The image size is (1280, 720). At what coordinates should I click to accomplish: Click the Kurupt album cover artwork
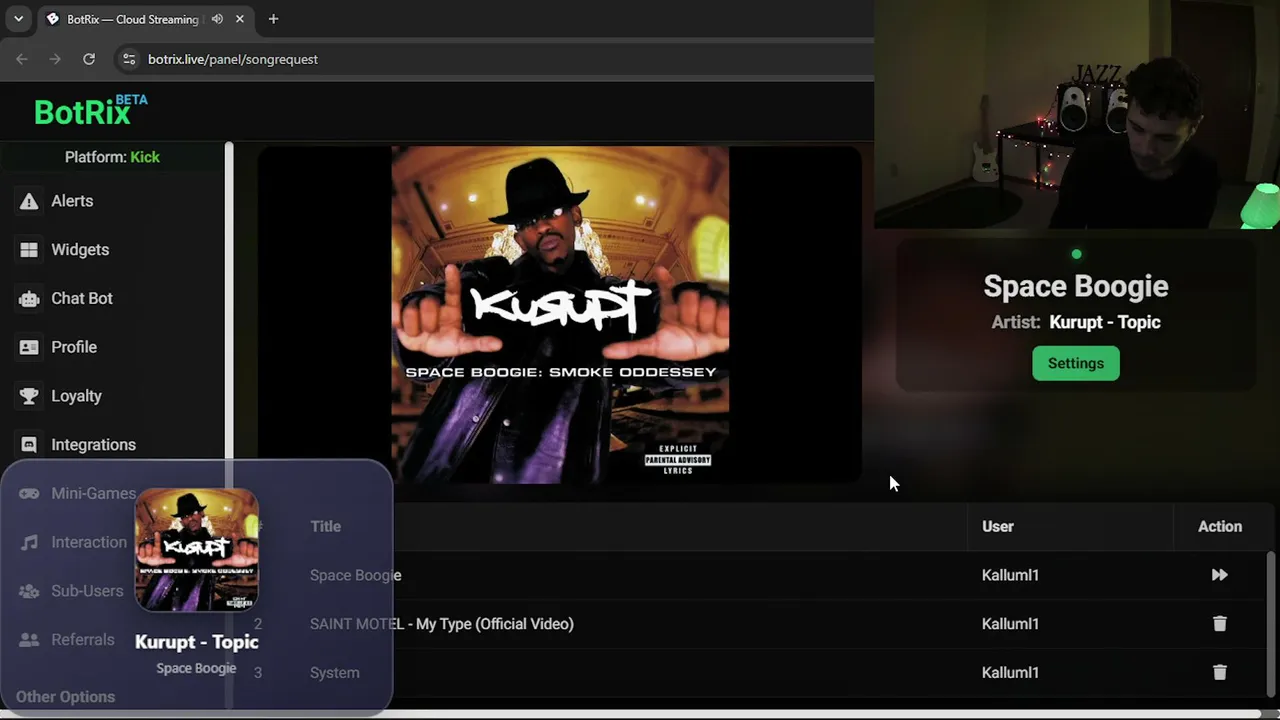coord(560,315)
